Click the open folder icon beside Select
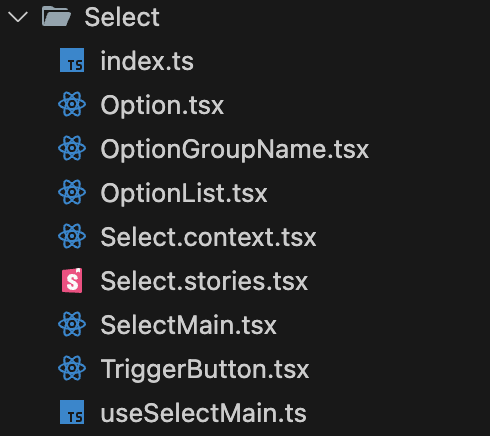This screenshot has height=436, width=490. click(56, 16)
